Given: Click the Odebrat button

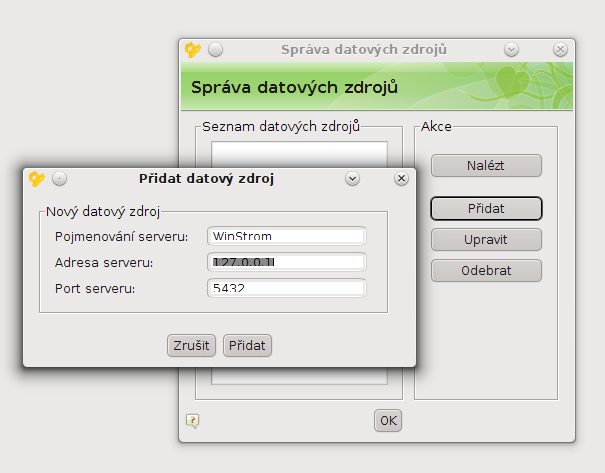Looking at the screenshot, I should (486, 270).
